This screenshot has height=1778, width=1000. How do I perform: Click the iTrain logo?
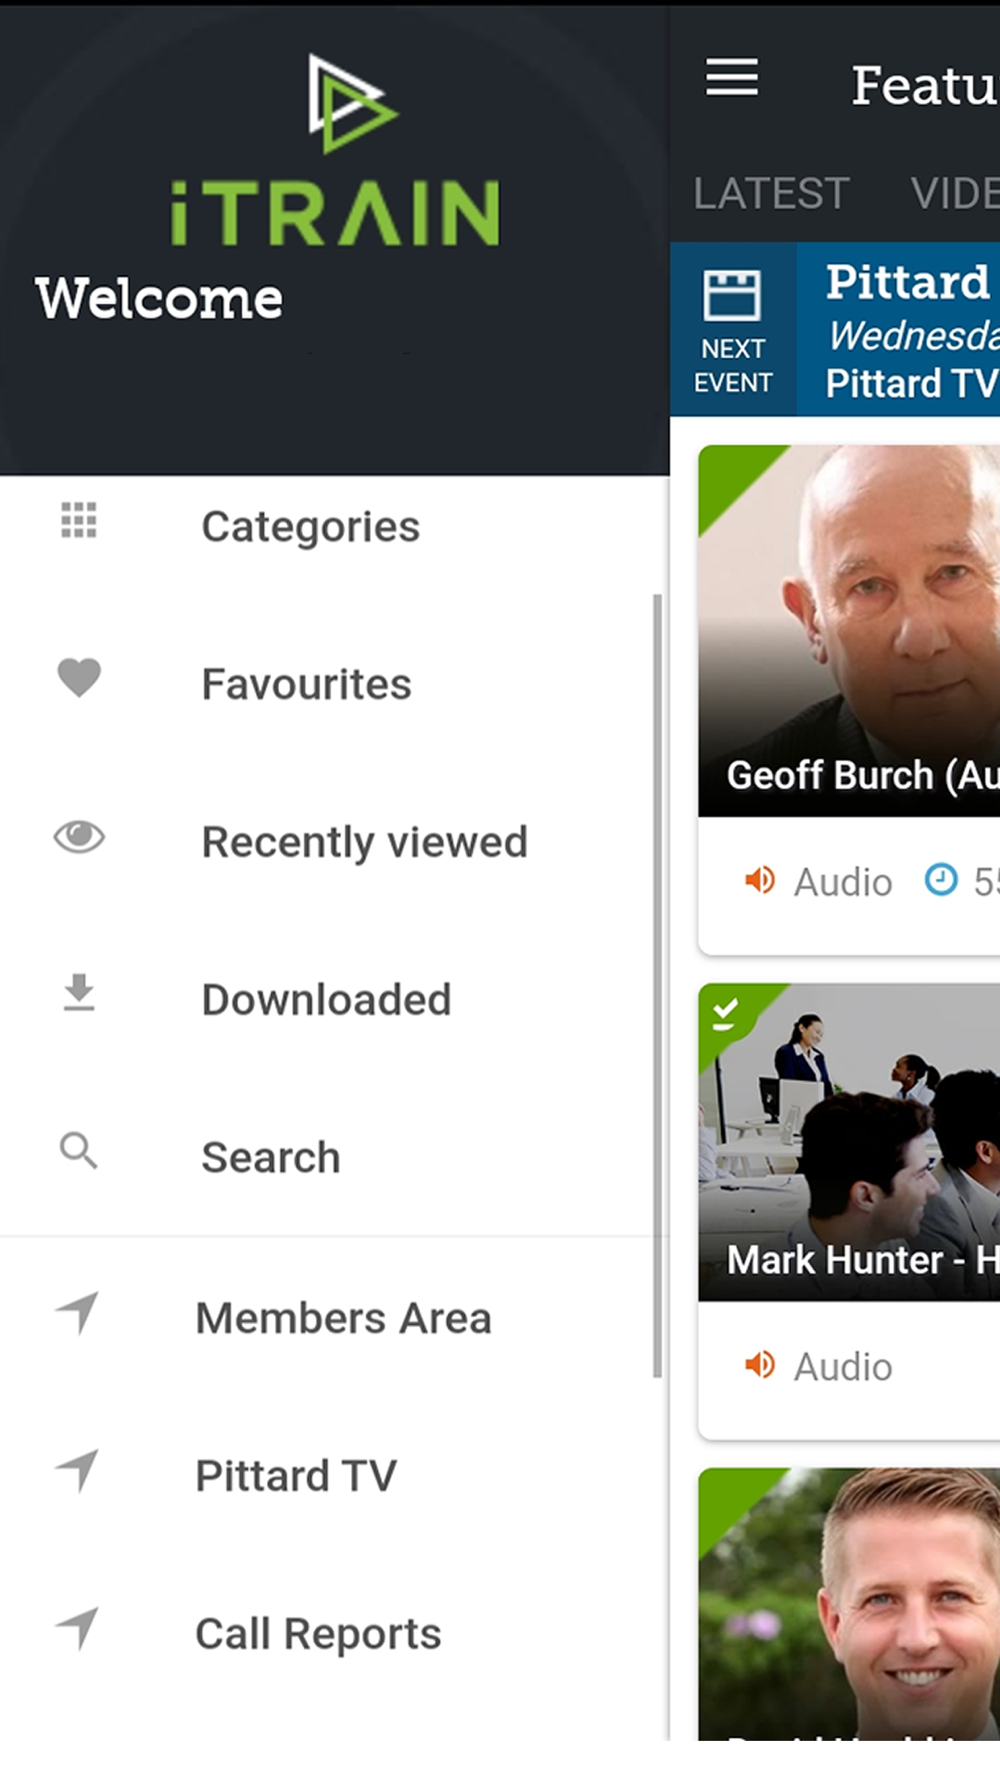335,150
